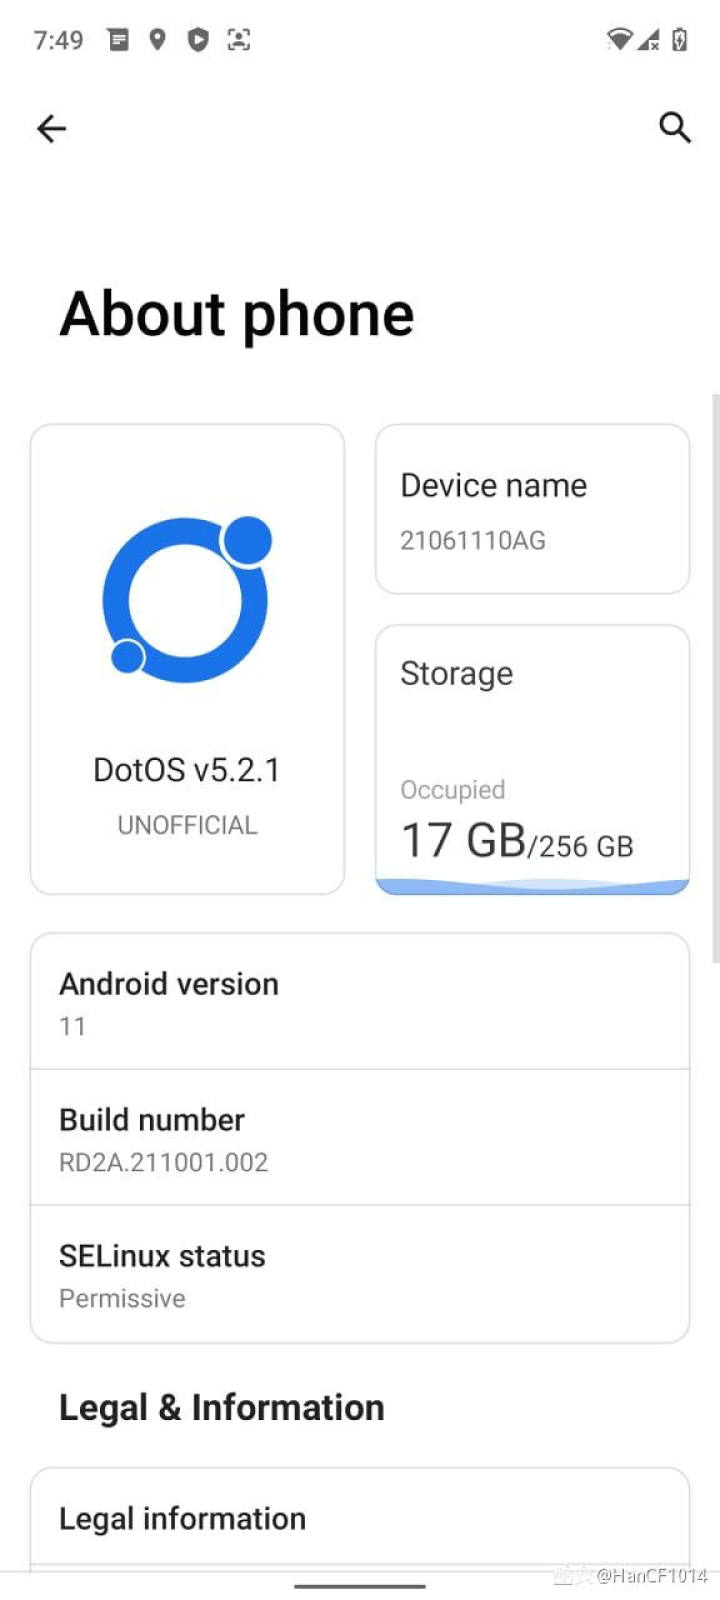Tap the shield status bar icon
The height and width of the screenshot is (1600, 720).
click(x=198, y=40)
